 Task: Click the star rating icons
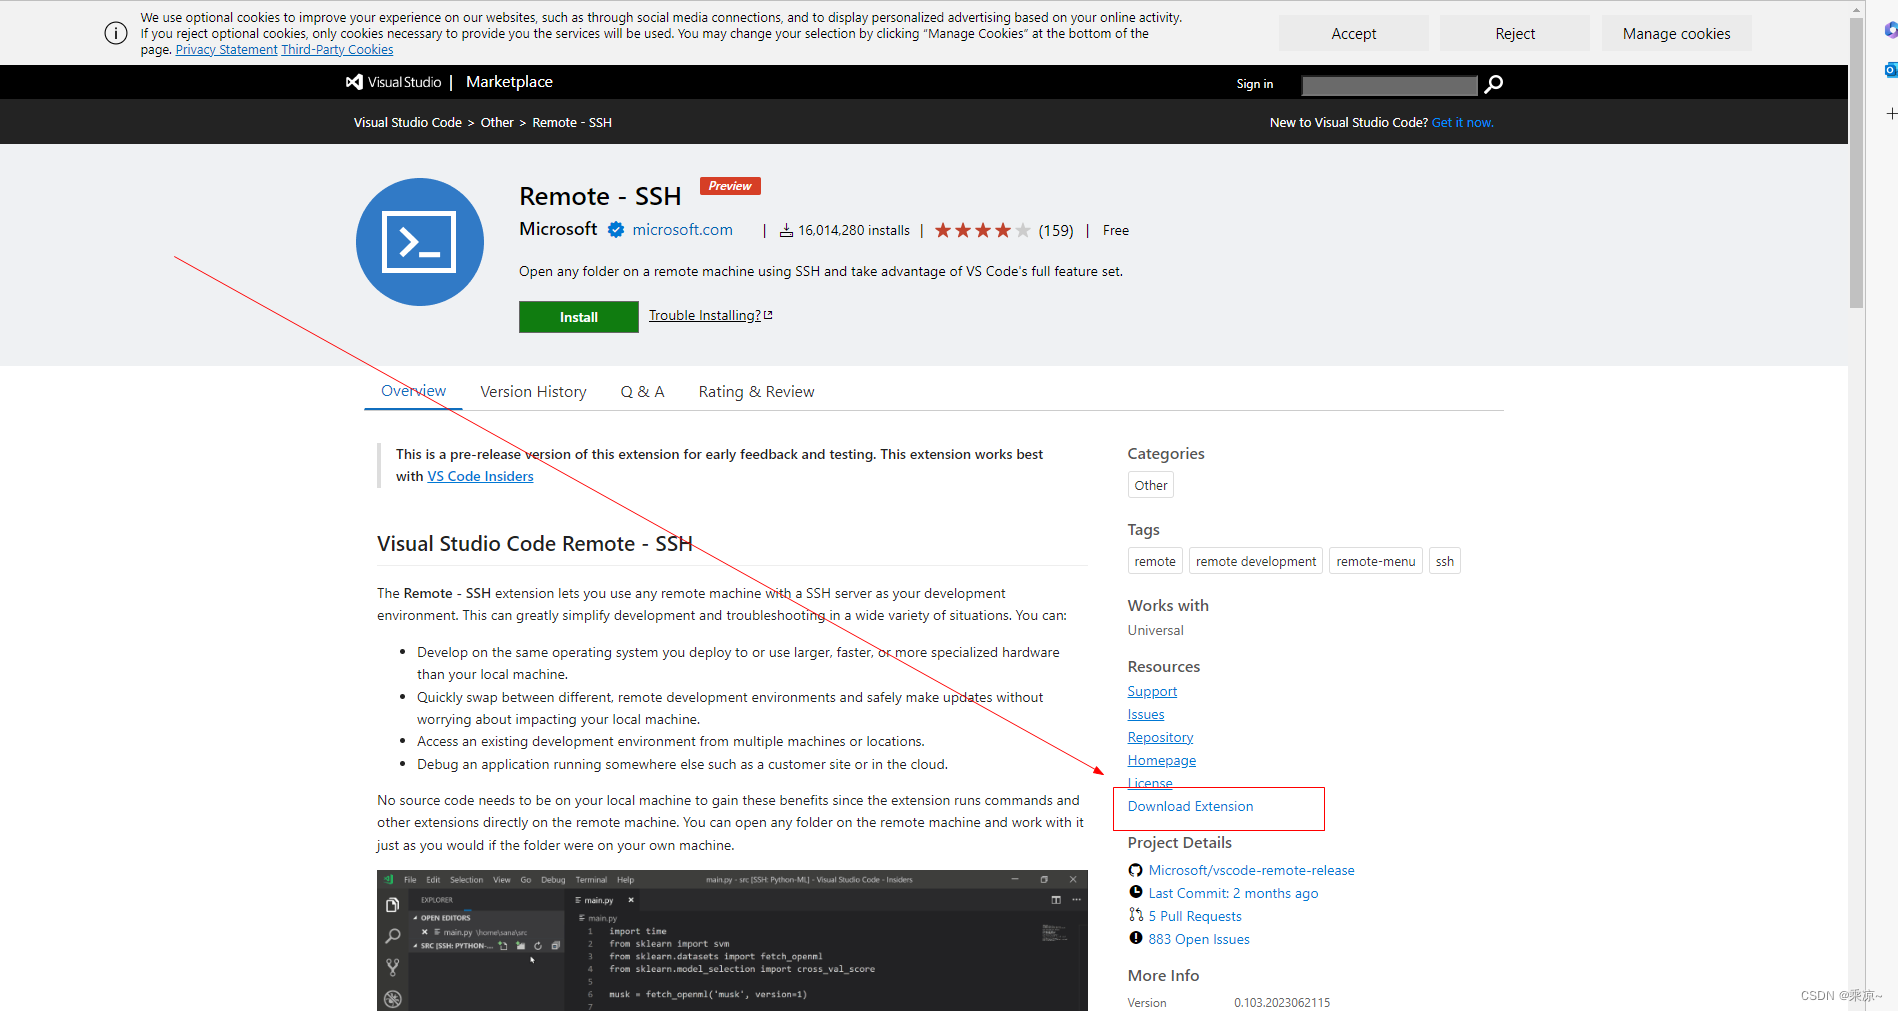(982, 231)
